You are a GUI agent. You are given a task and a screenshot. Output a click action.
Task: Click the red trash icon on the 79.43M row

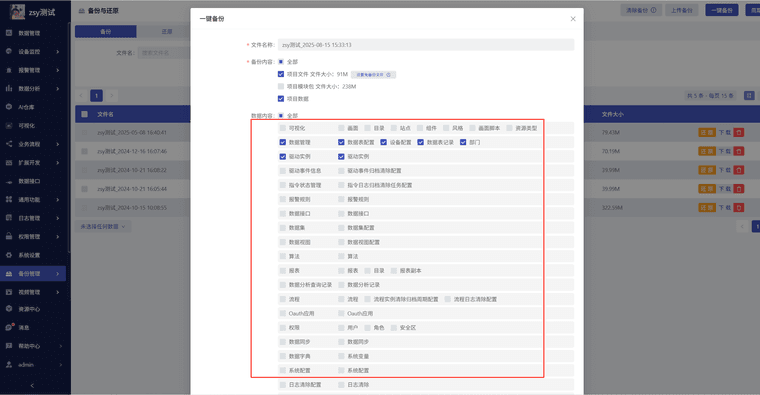(739, 132)
